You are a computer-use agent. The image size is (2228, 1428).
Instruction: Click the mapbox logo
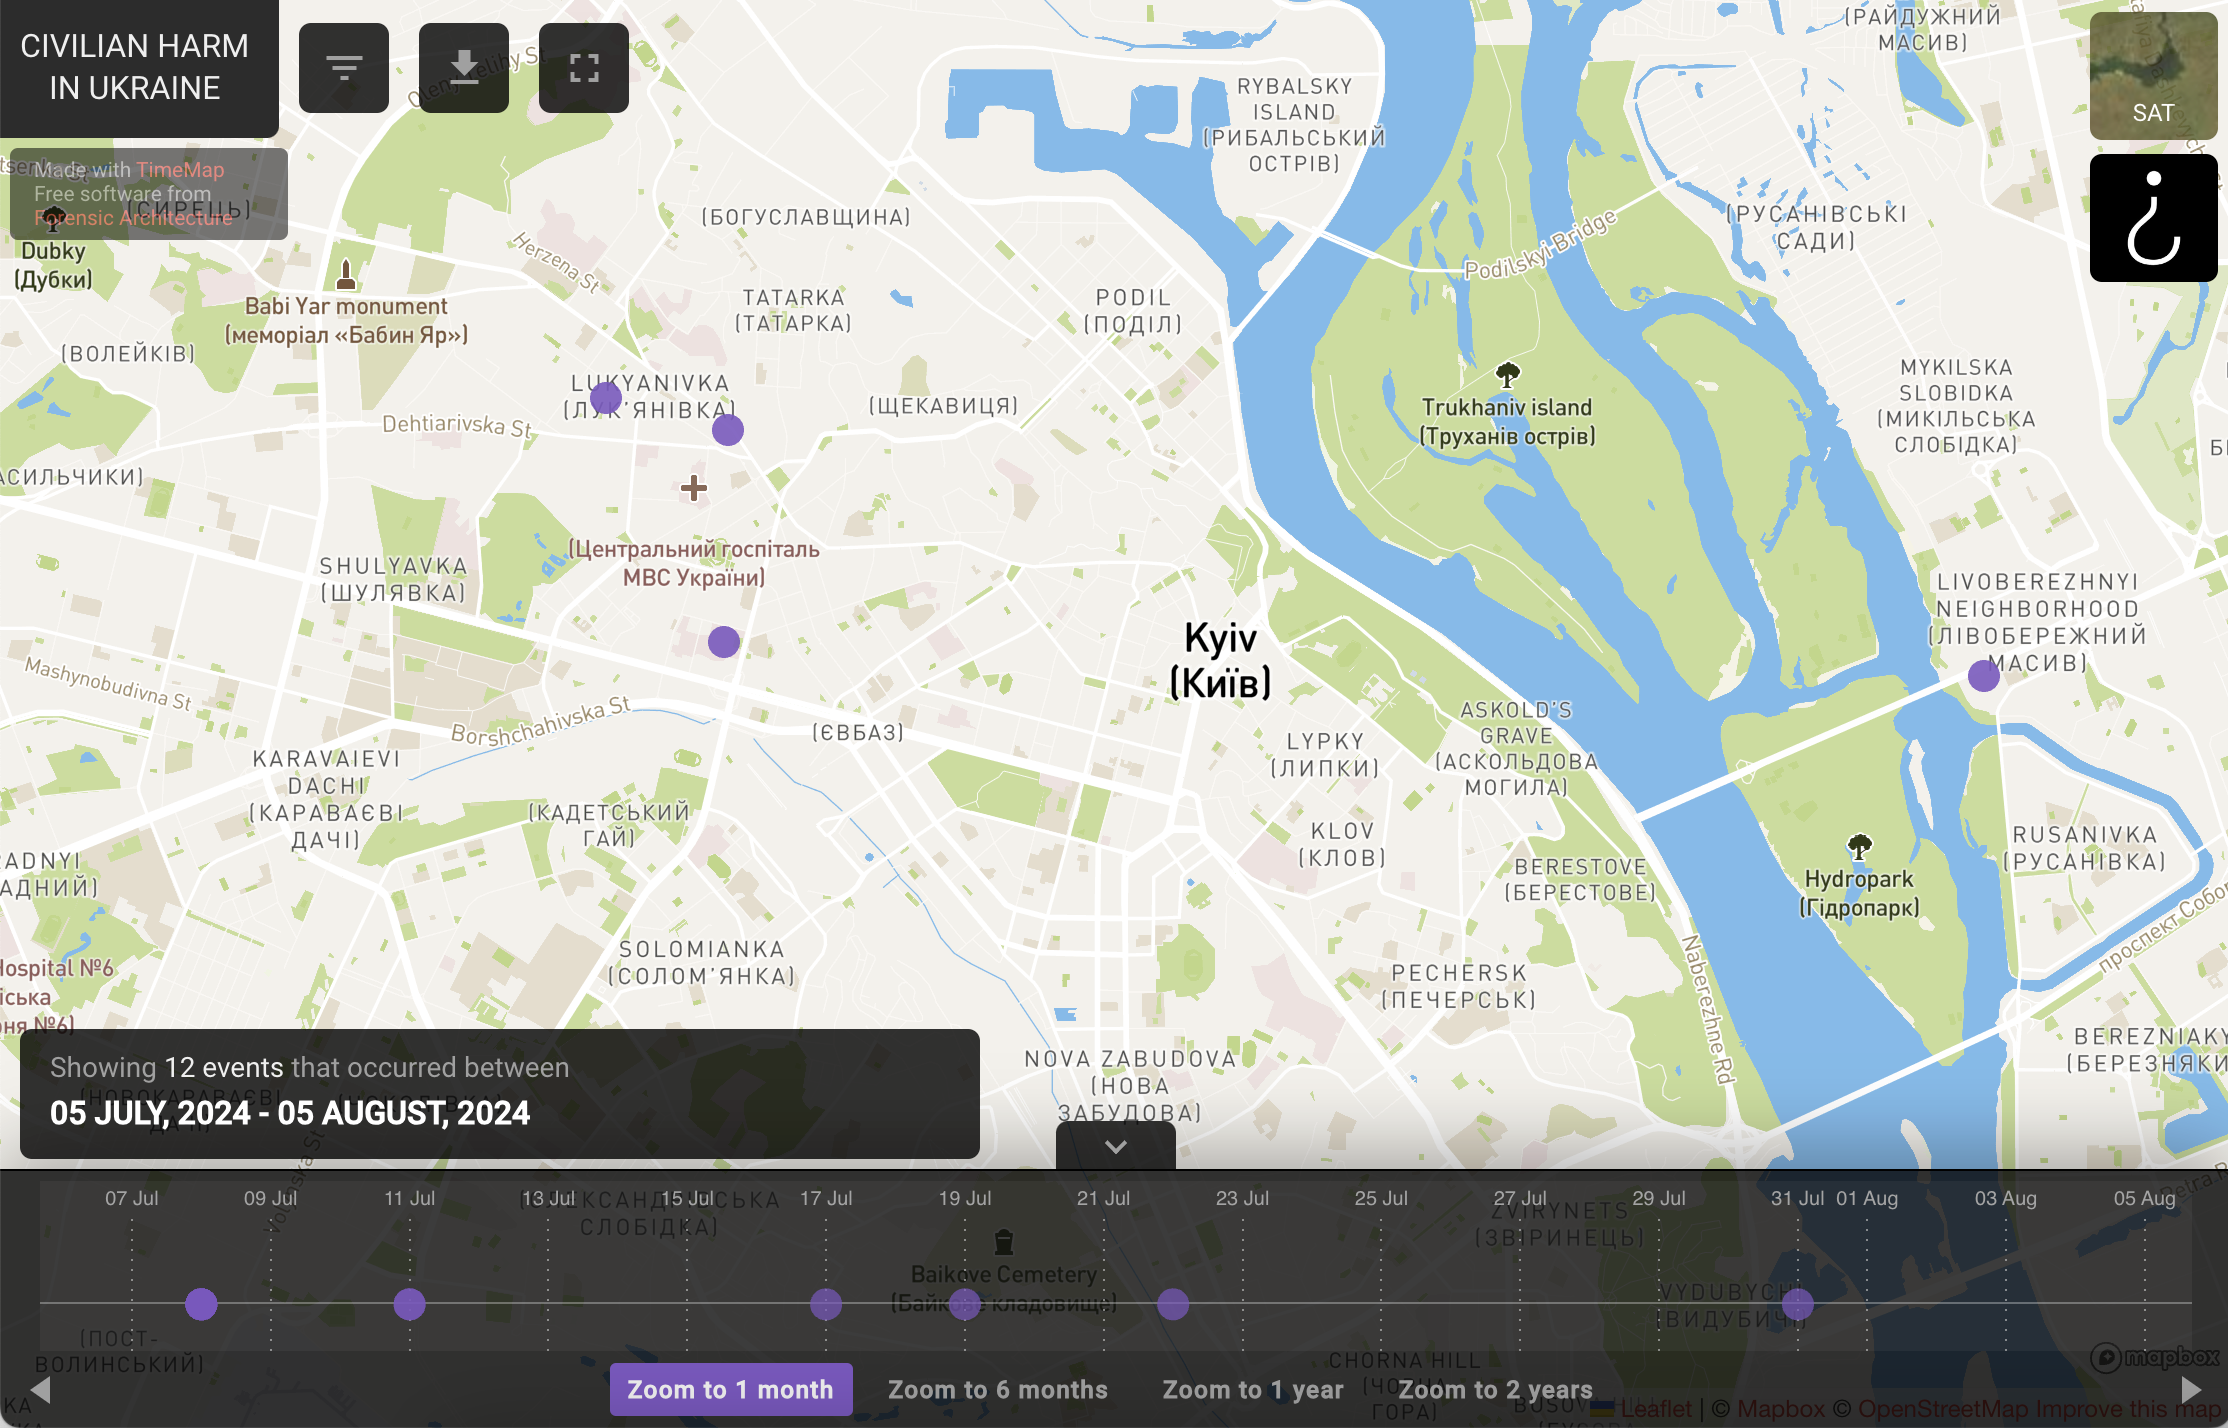tap(2155, 1357)
